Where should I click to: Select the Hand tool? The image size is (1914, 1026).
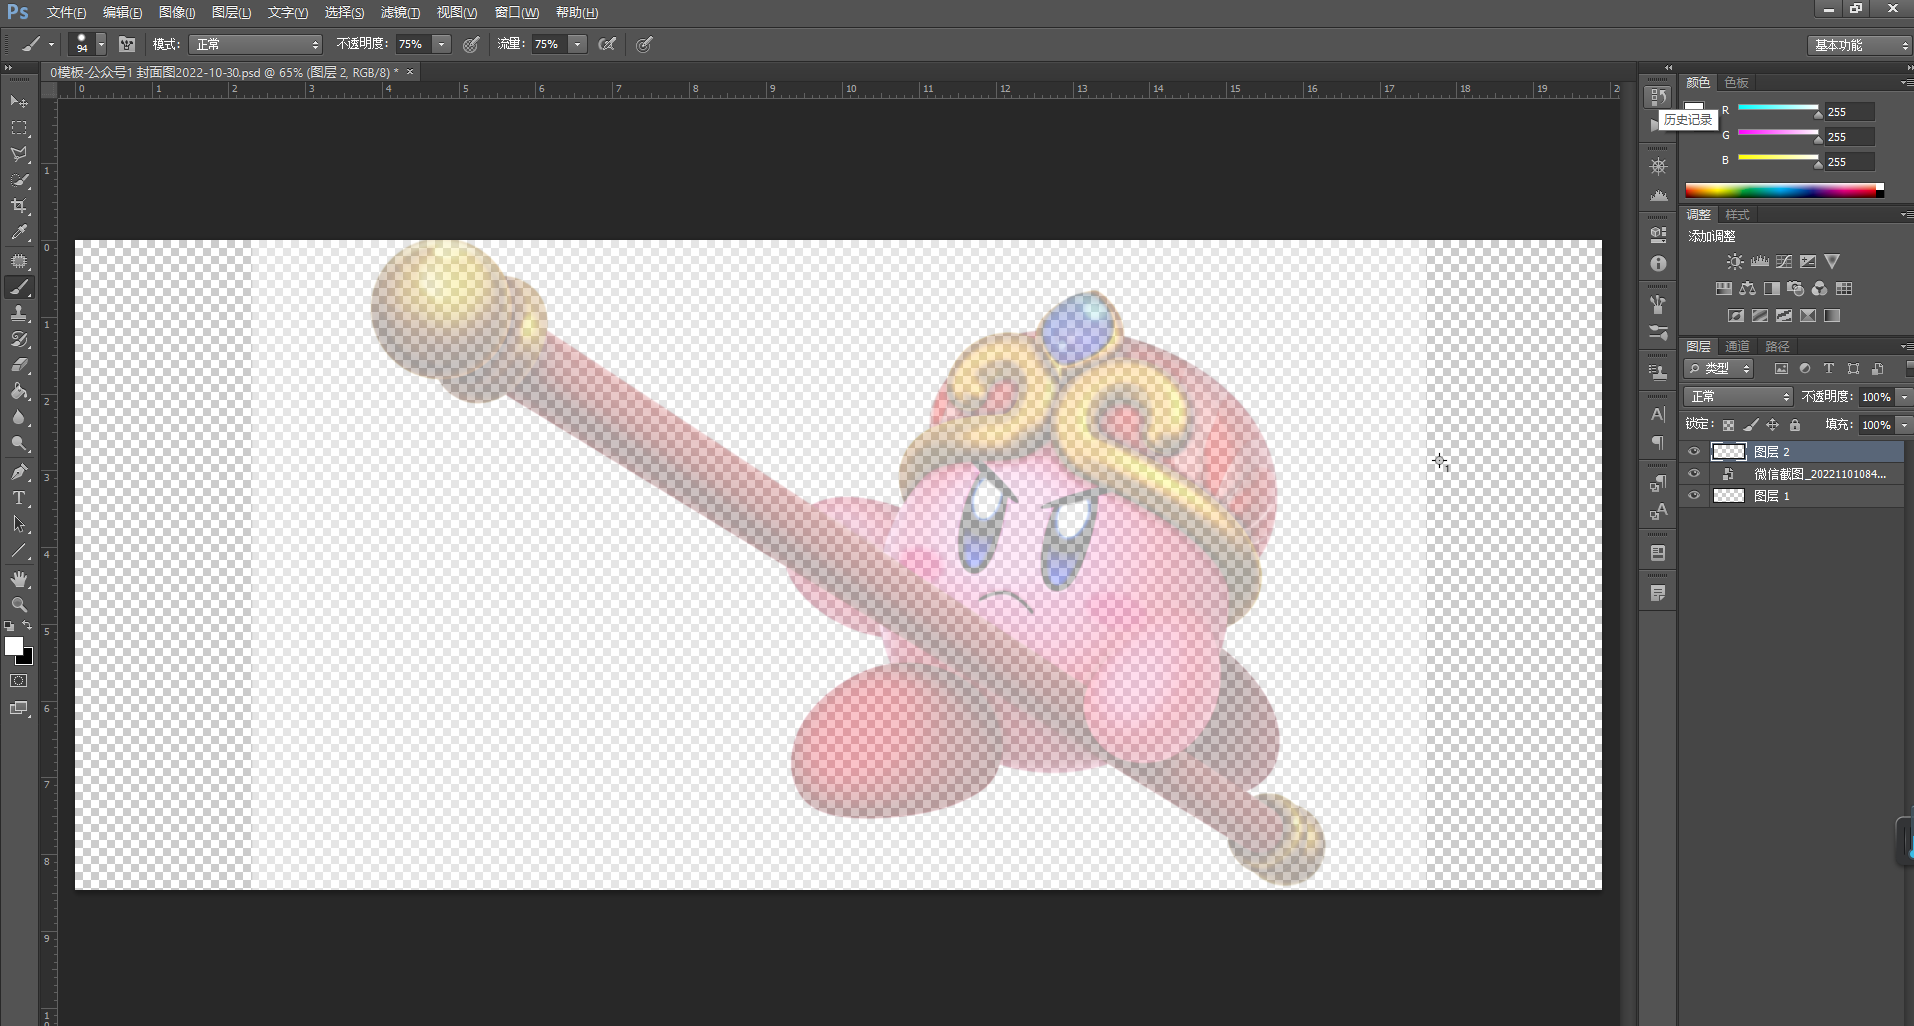[19, 579]
